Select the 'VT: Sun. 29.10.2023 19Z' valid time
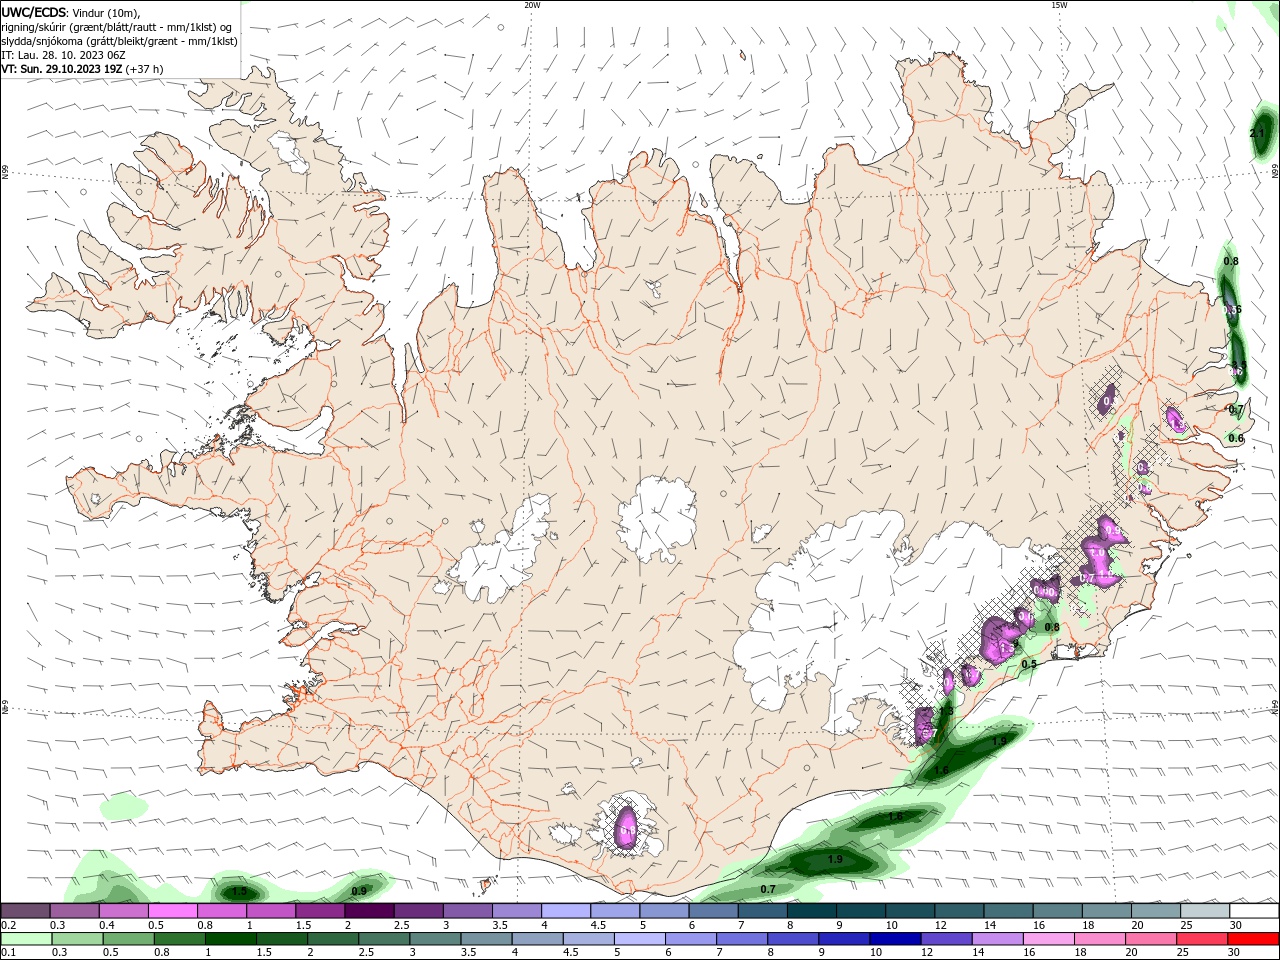1280x960 pixels. [63, 69]
